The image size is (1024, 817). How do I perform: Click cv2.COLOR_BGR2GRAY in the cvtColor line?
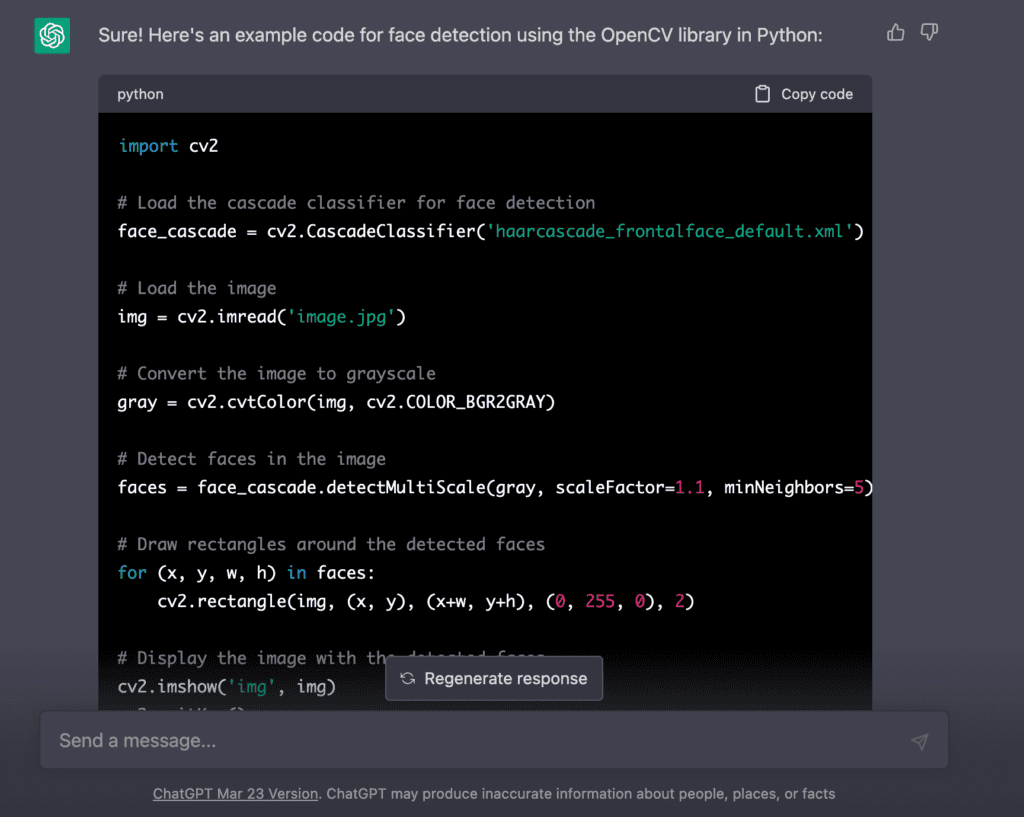click(x=460, y=402)
